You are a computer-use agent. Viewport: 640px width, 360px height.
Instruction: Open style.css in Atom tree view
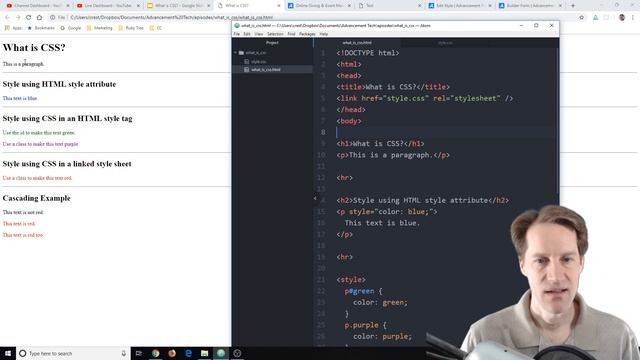click(x=258, y=62)
